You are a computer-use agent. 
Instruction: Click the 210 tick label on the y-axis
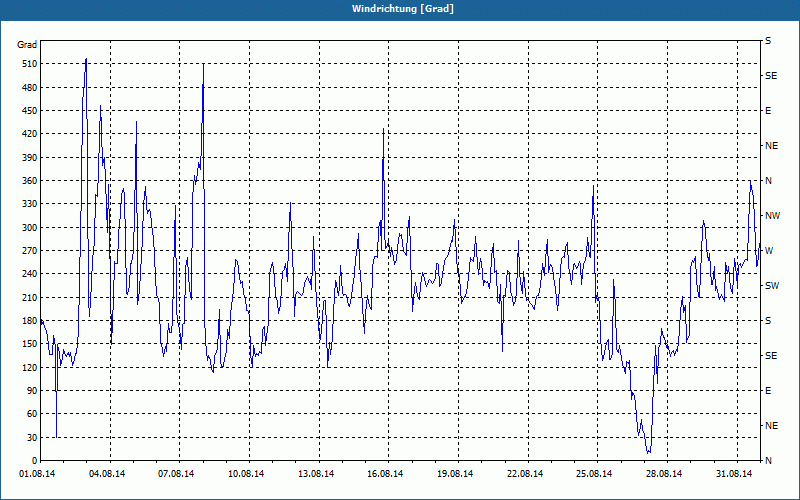[30, 297]
